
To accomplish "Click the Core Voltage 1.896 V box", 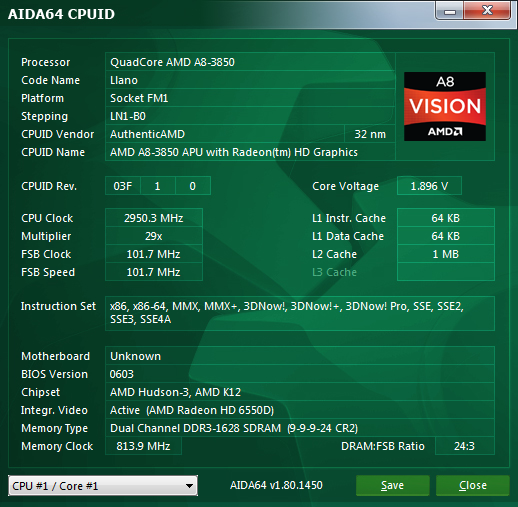I will pyautogui.click(x=429, y=186).
